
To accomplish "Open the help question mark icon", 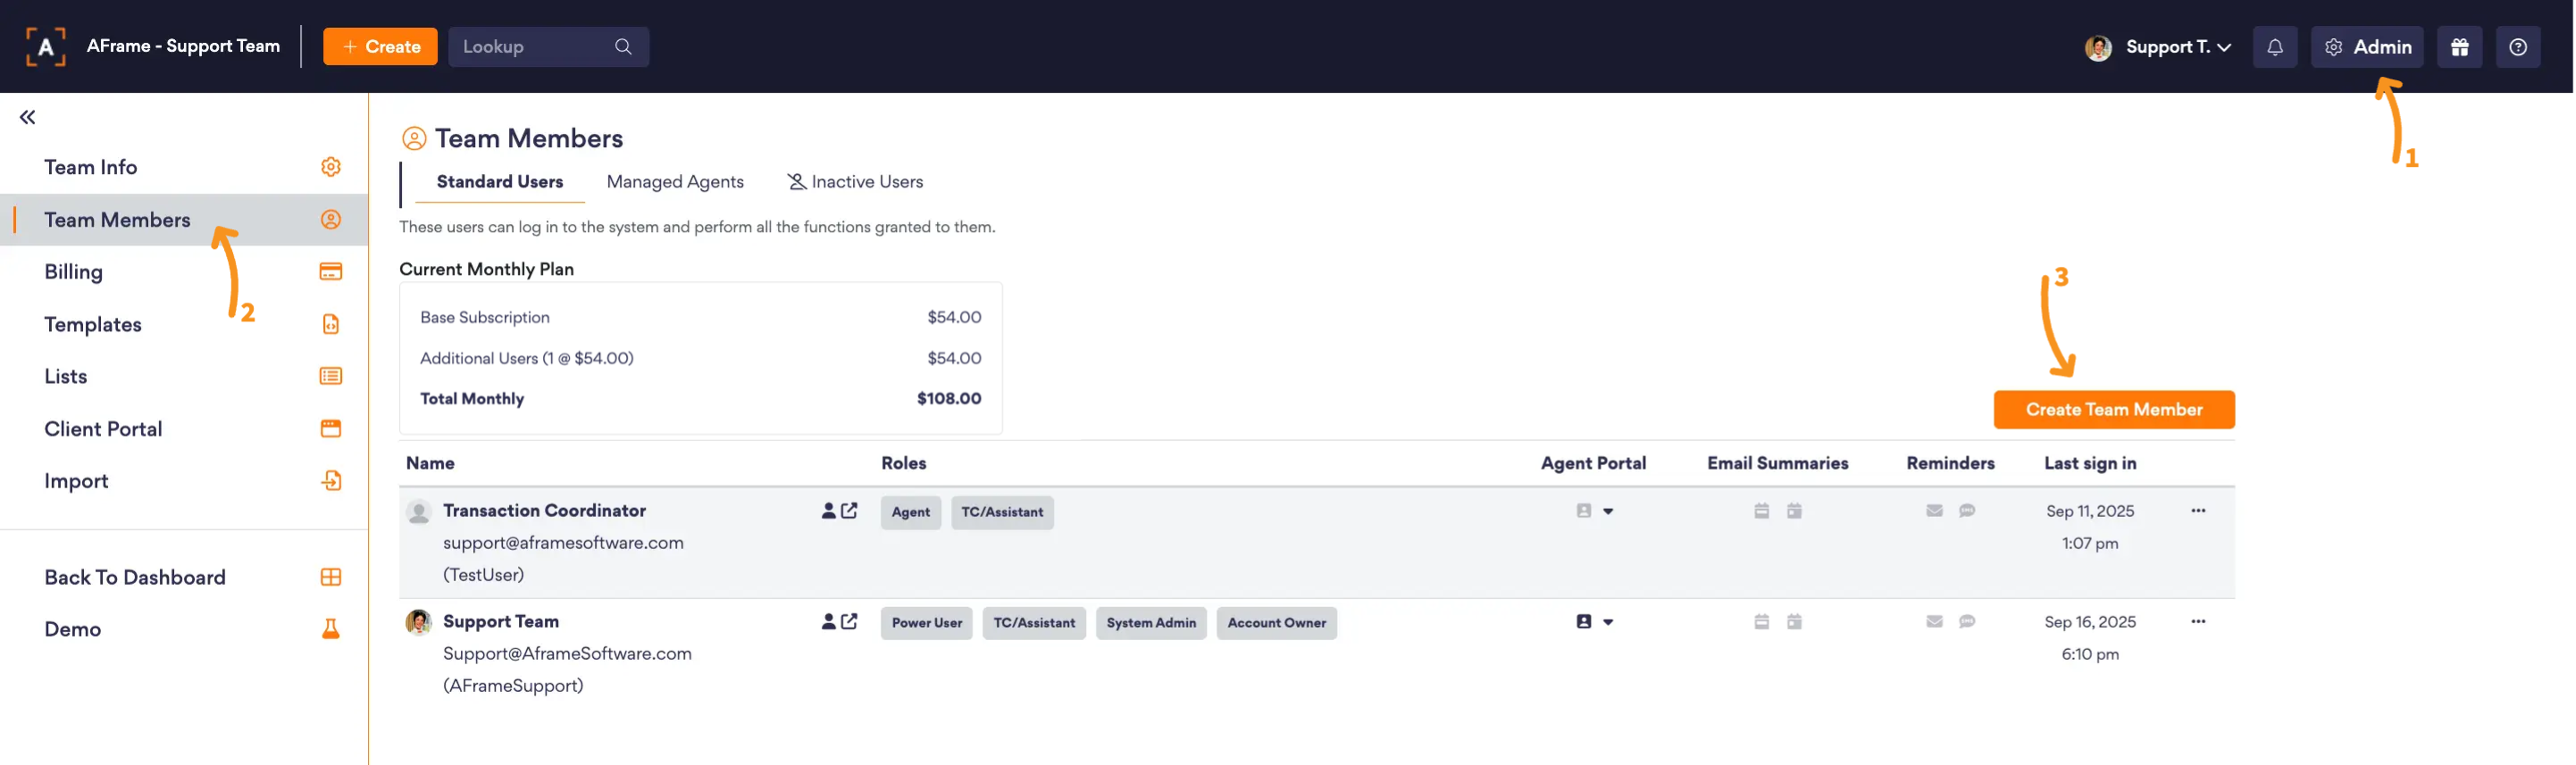I will (x=2517, y=47).
